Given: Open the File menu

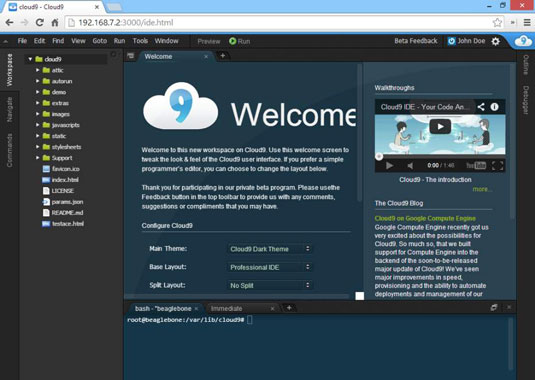Looking at the screenshot, I should point(22,41).
